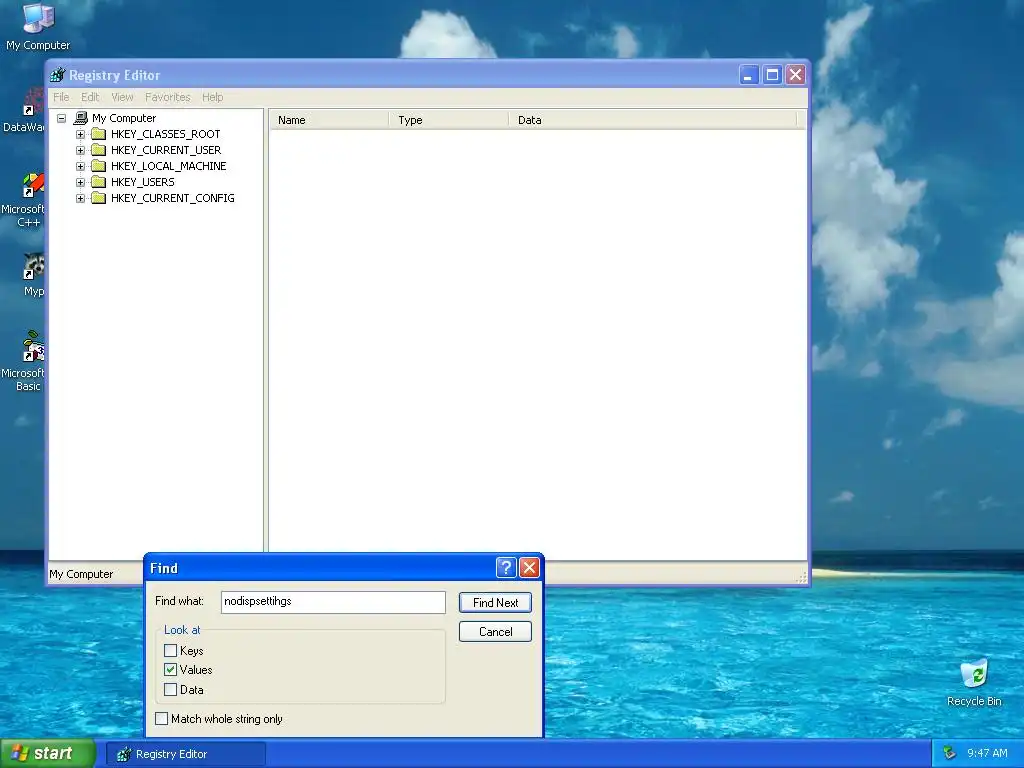Minimize the Registry Editor window
The image size is (1024, 768).
click(x=748, y=75)
